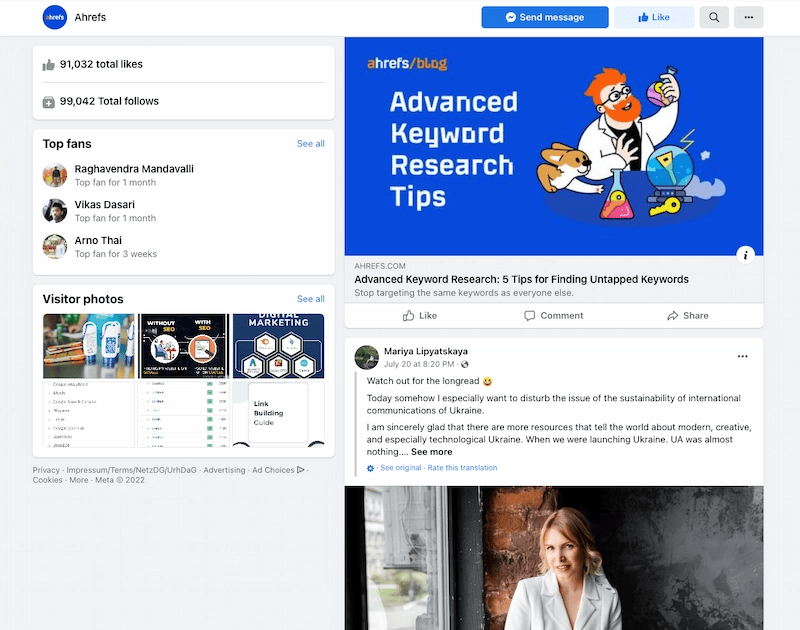Click the Ahrefs page logo avatar

point(55,17)
